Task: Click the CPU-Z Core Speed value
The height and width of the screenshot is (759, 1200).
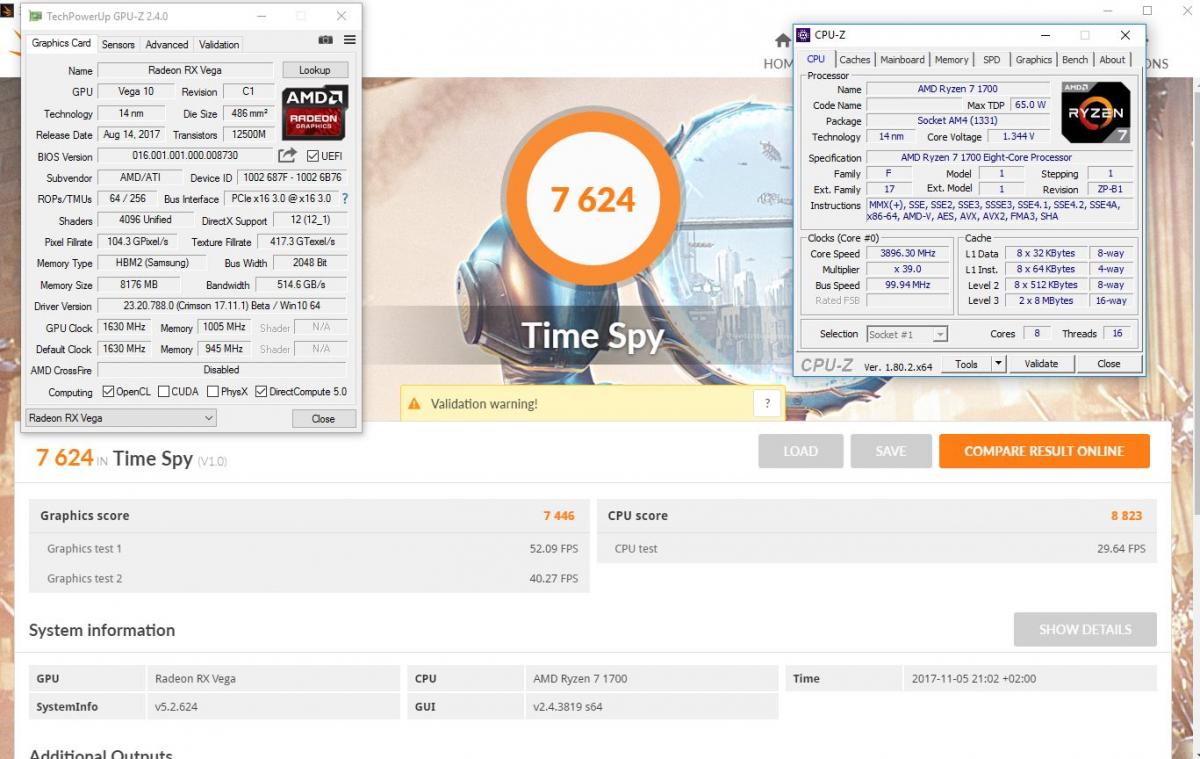Action: [x=908, y=254]
